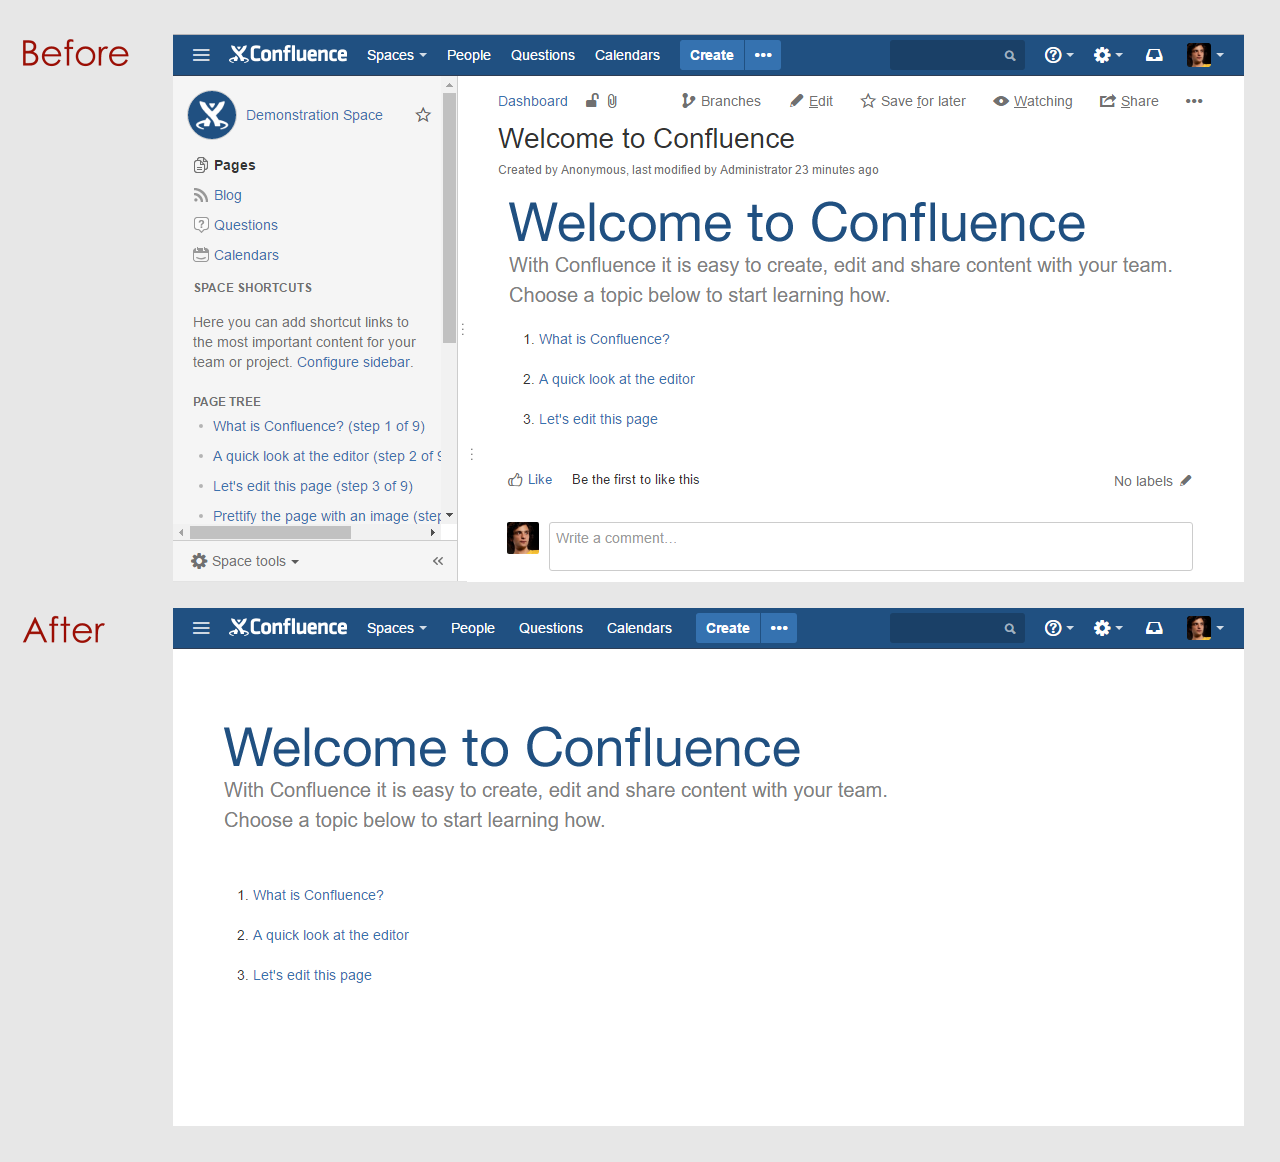
Task: Open settings cog menu in After header
Action: pos(1107,628)
